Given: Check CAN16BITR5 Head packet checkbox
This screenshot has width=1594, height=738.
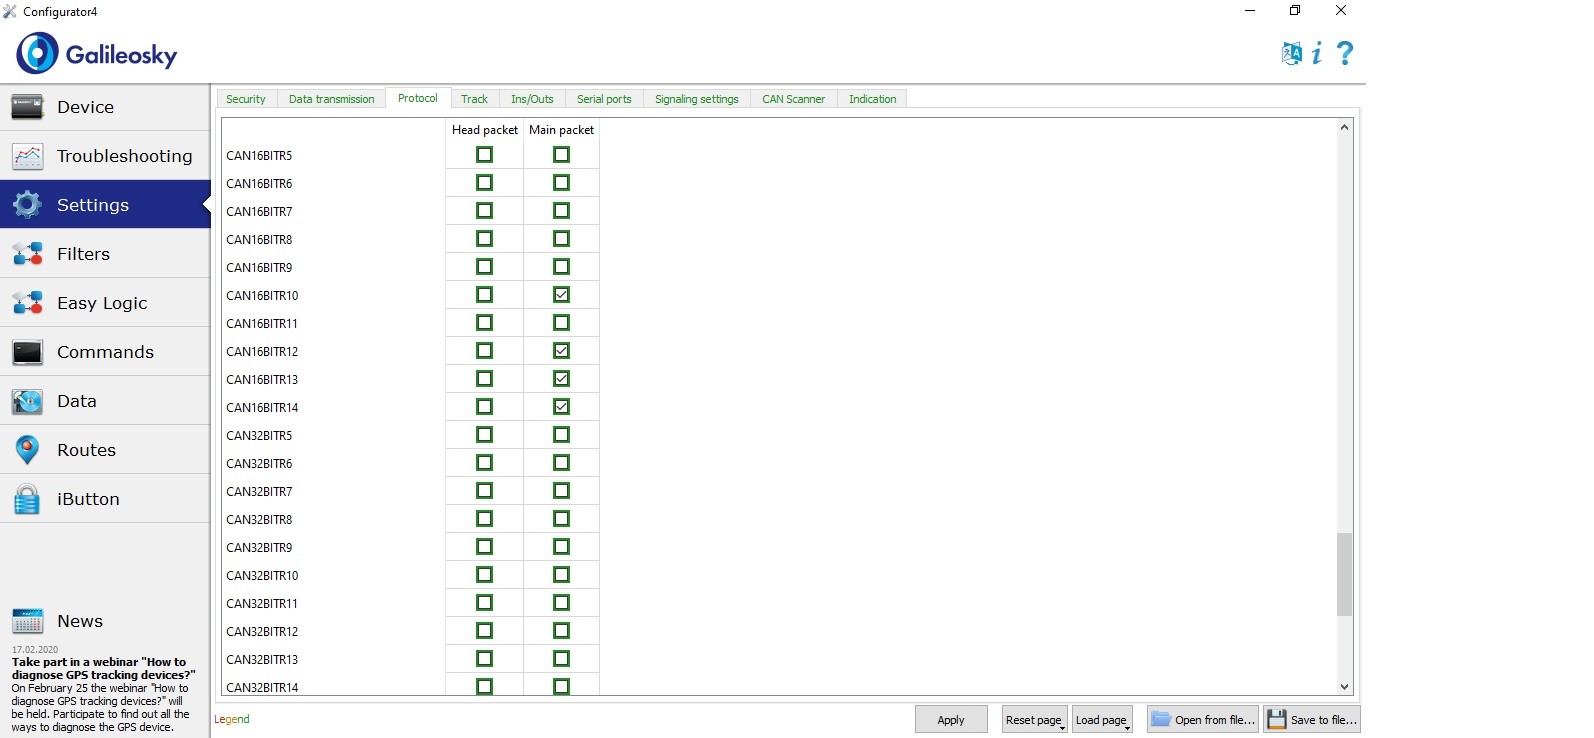Looking at the screenshot, I should click(x=484, y=155).
